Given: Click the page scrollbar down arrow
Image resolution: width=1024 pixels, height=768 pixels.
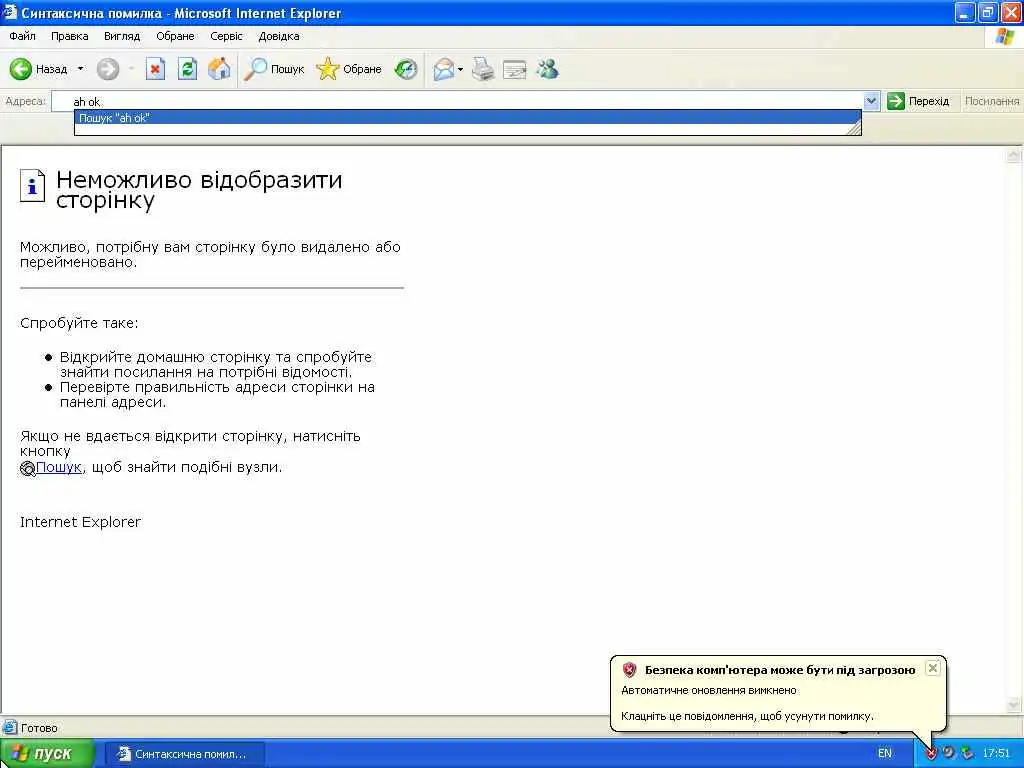Looking at the screenshot, I should coord(1014,705).
